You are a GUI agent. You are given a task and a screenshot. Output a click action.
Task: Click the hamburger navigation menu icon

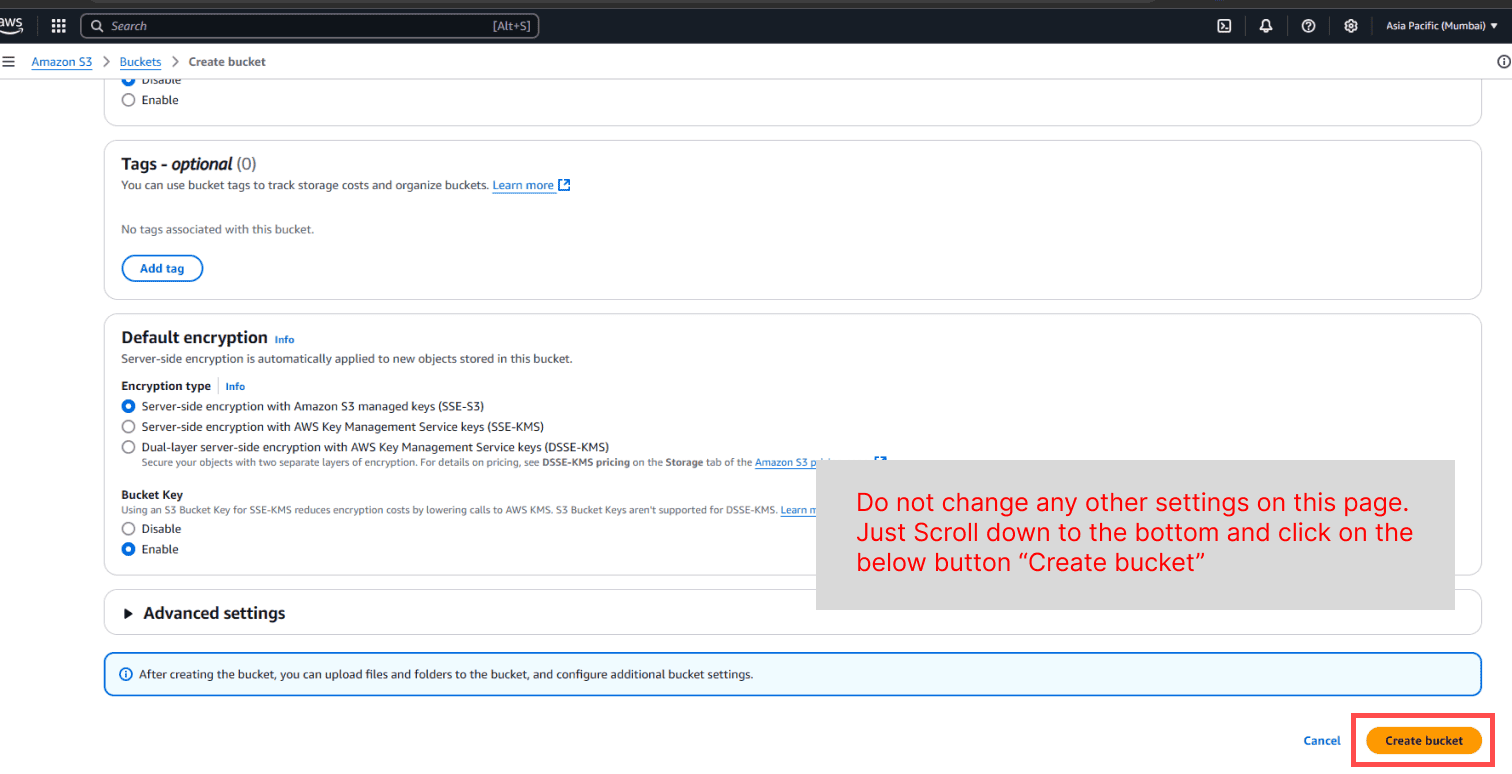point(9,61)
